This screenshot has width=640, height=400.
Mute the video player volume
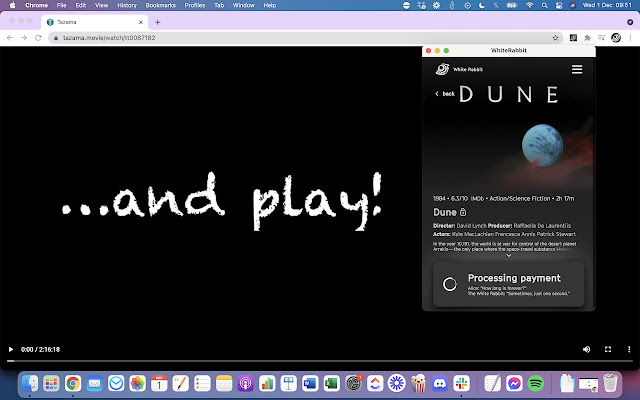coord(587,349)
